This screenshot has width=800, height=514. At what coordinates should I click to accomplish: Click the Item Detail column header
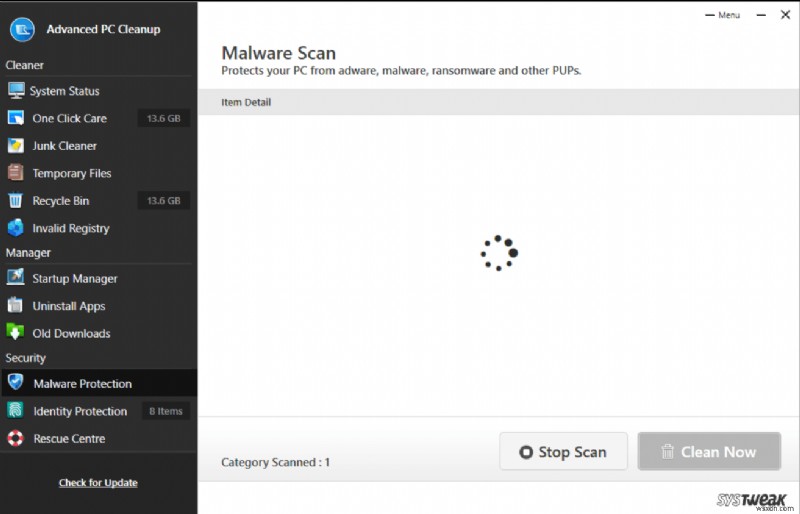coord(246,102)
